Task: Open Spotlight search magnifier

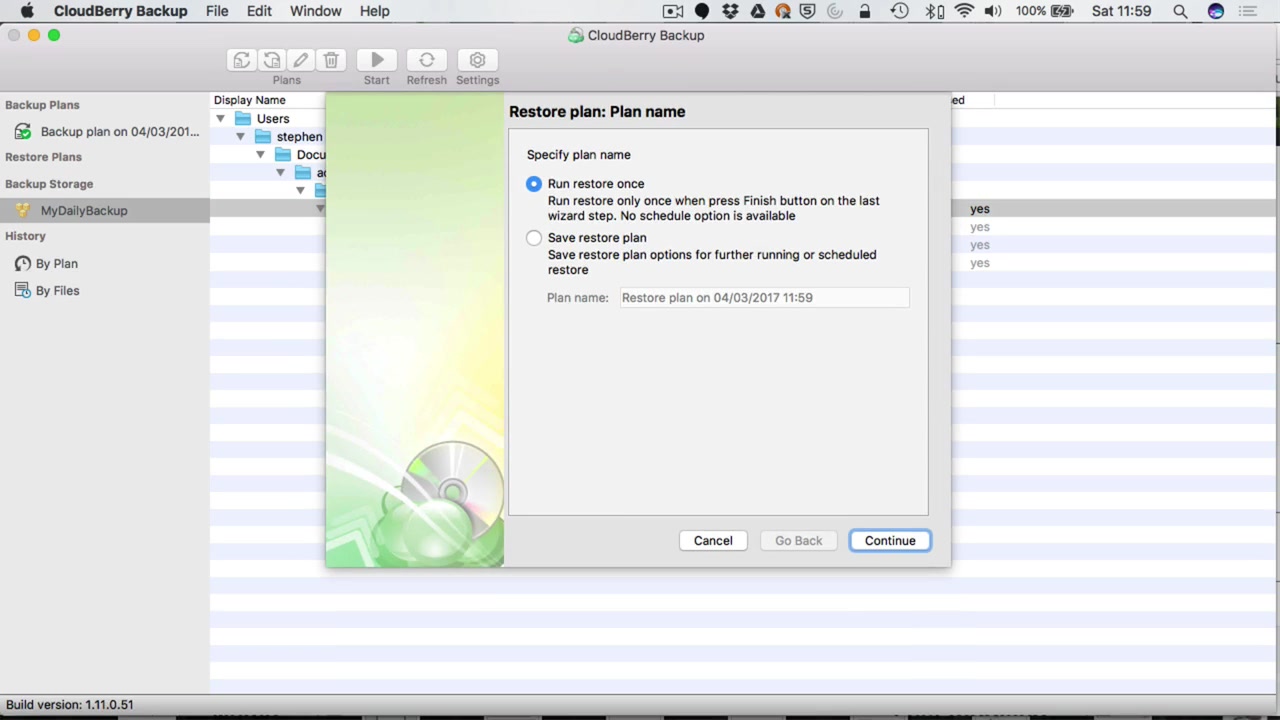Action: [x=1180, y=11]
